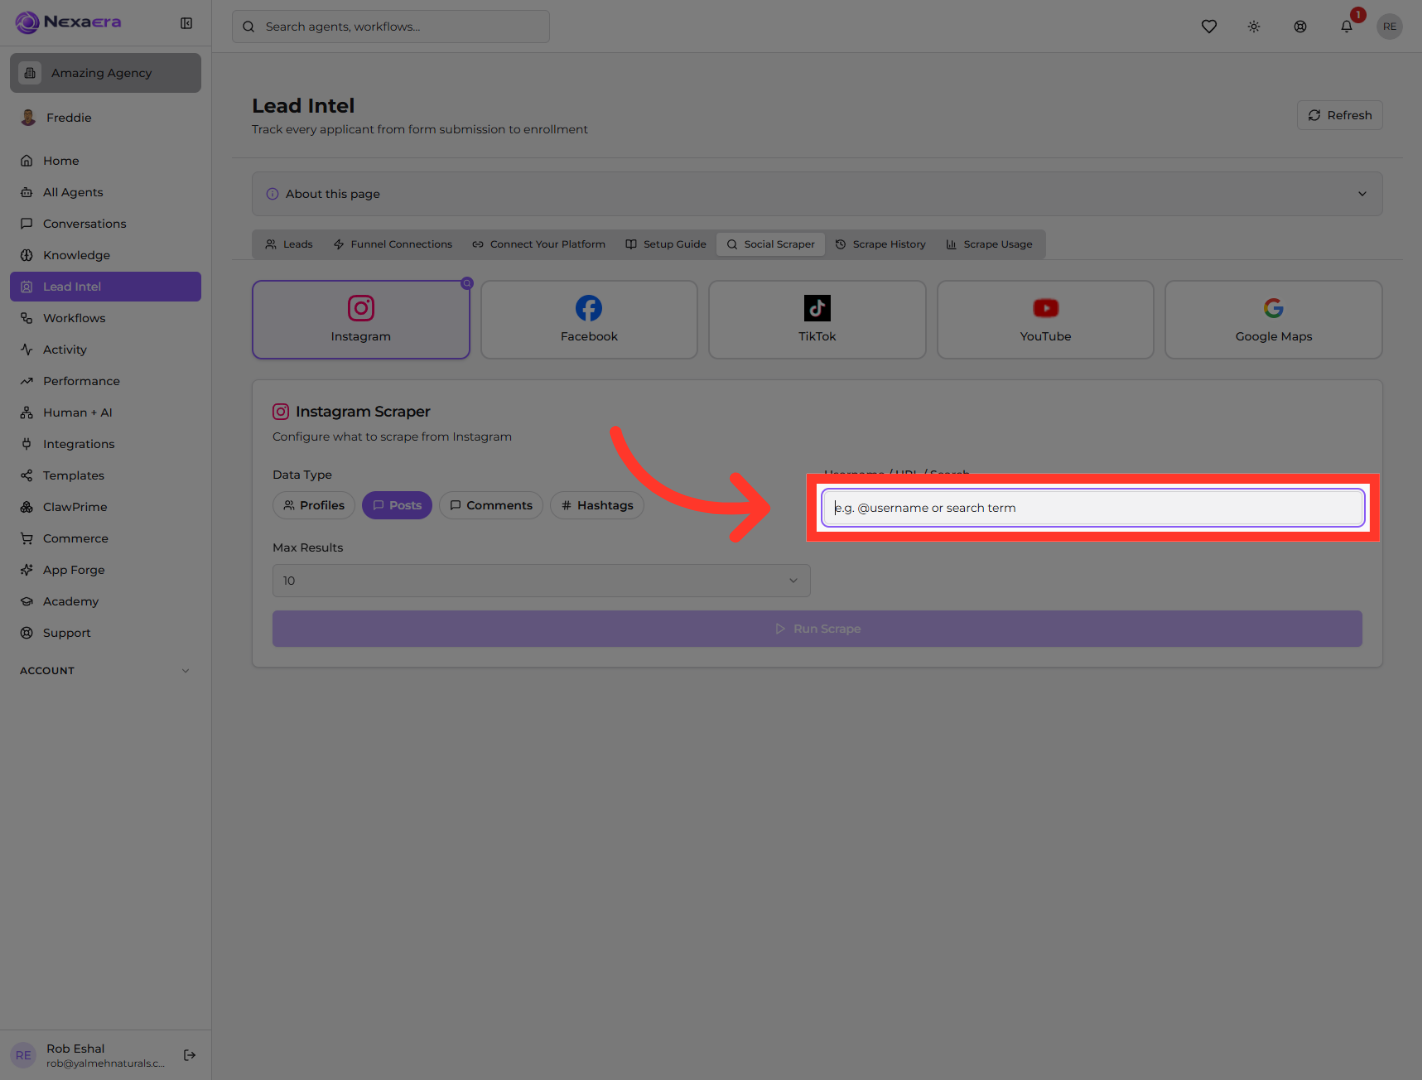The image size is (1422, 1080).
Task: Open the help lifebuoy icon in header
Action: [1300, 27]
